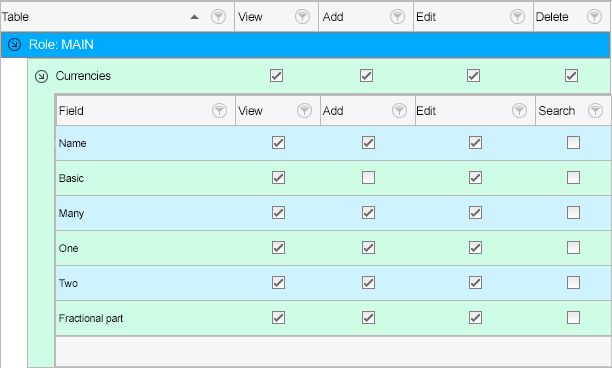Uncheck Add for Fractional part field
Viewport: 612px width, 368px height.
tap(368, 318)
